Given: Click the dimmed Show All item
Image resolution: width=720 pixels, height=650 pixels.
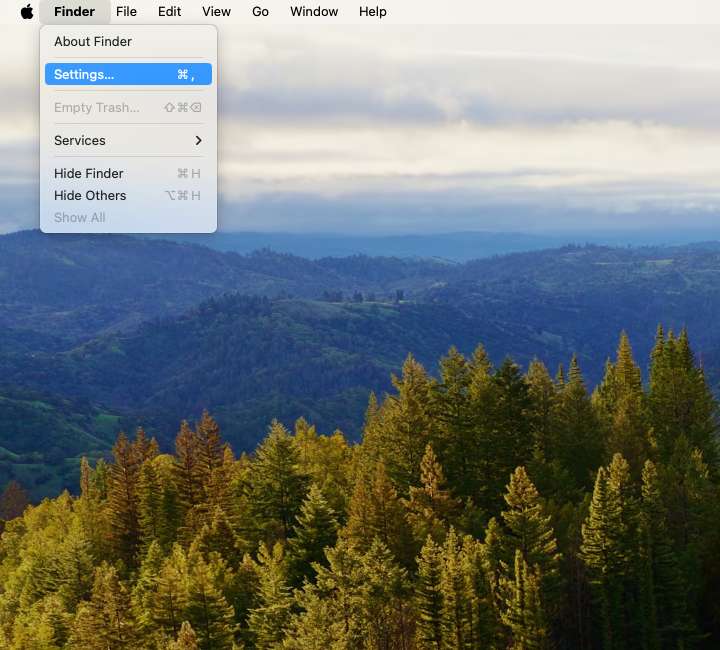Looking at the screenshot, I should click(x=79, y=217).
